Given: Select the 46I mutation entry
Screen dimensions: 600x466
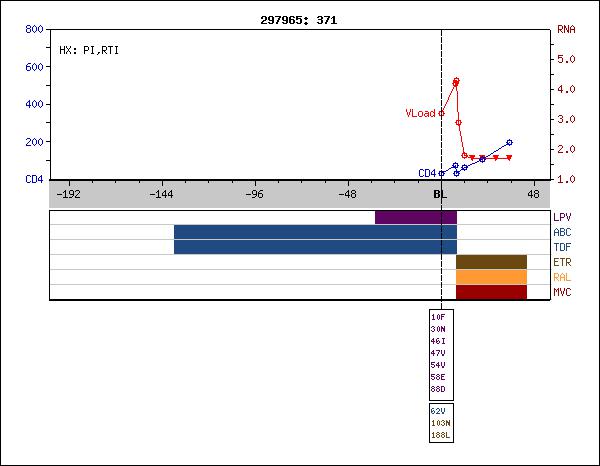Looking at the screenshot, I should (x=438, y=341).
